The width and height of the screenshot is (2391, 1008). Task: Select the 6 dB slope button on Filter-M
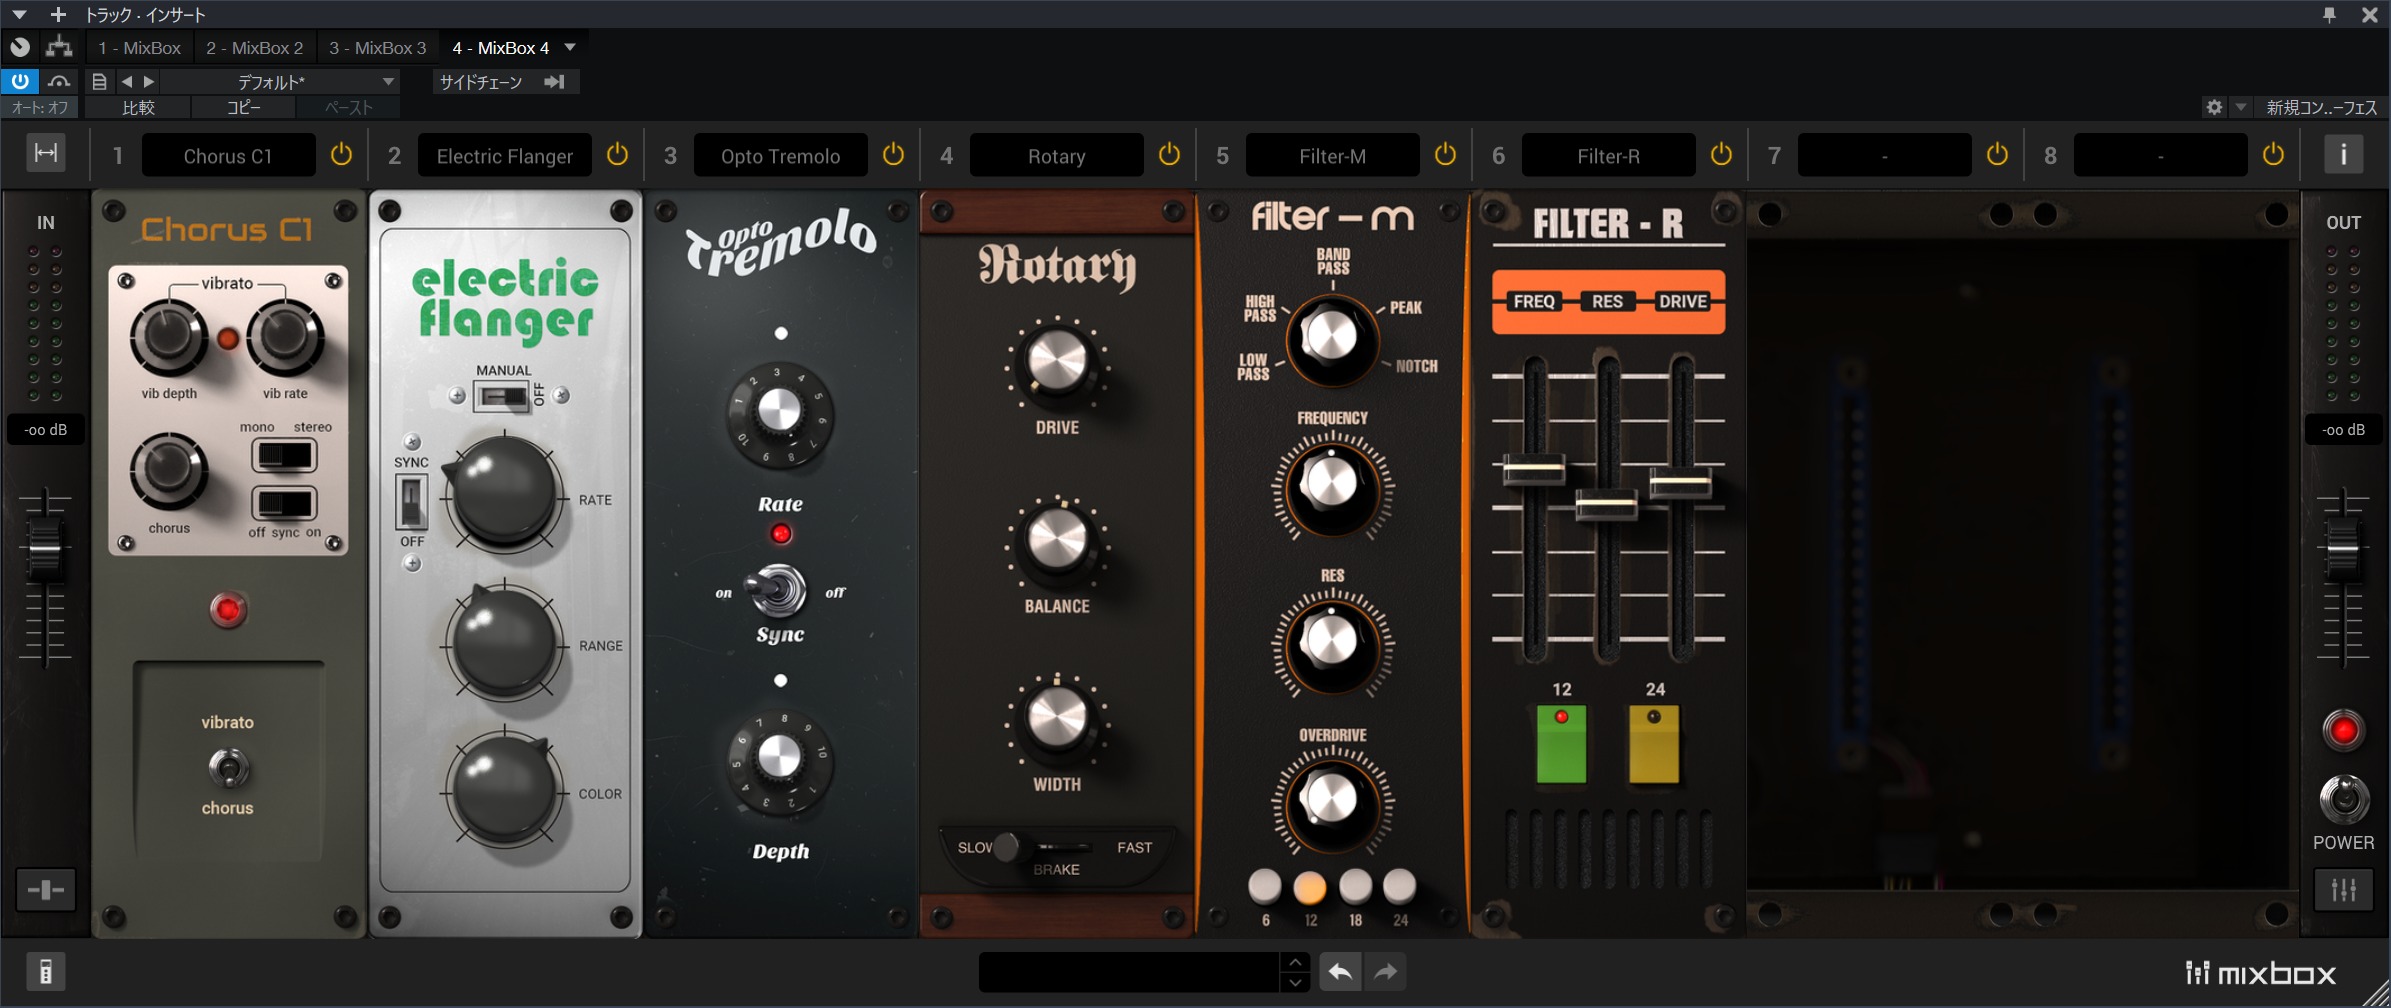tap(1265, 886)
